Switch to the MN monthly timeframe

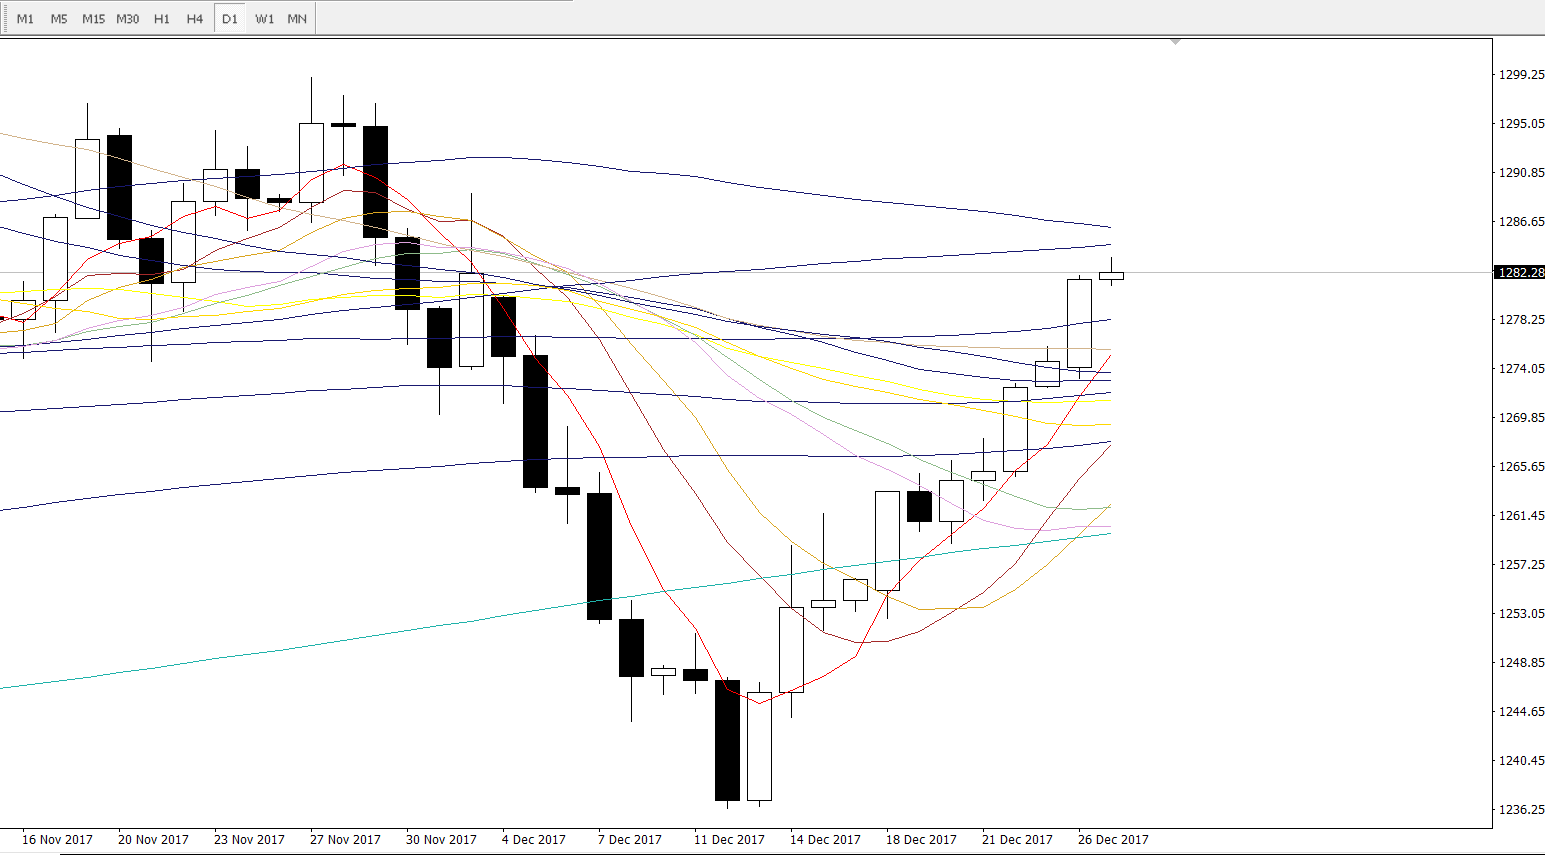point(297,19)
